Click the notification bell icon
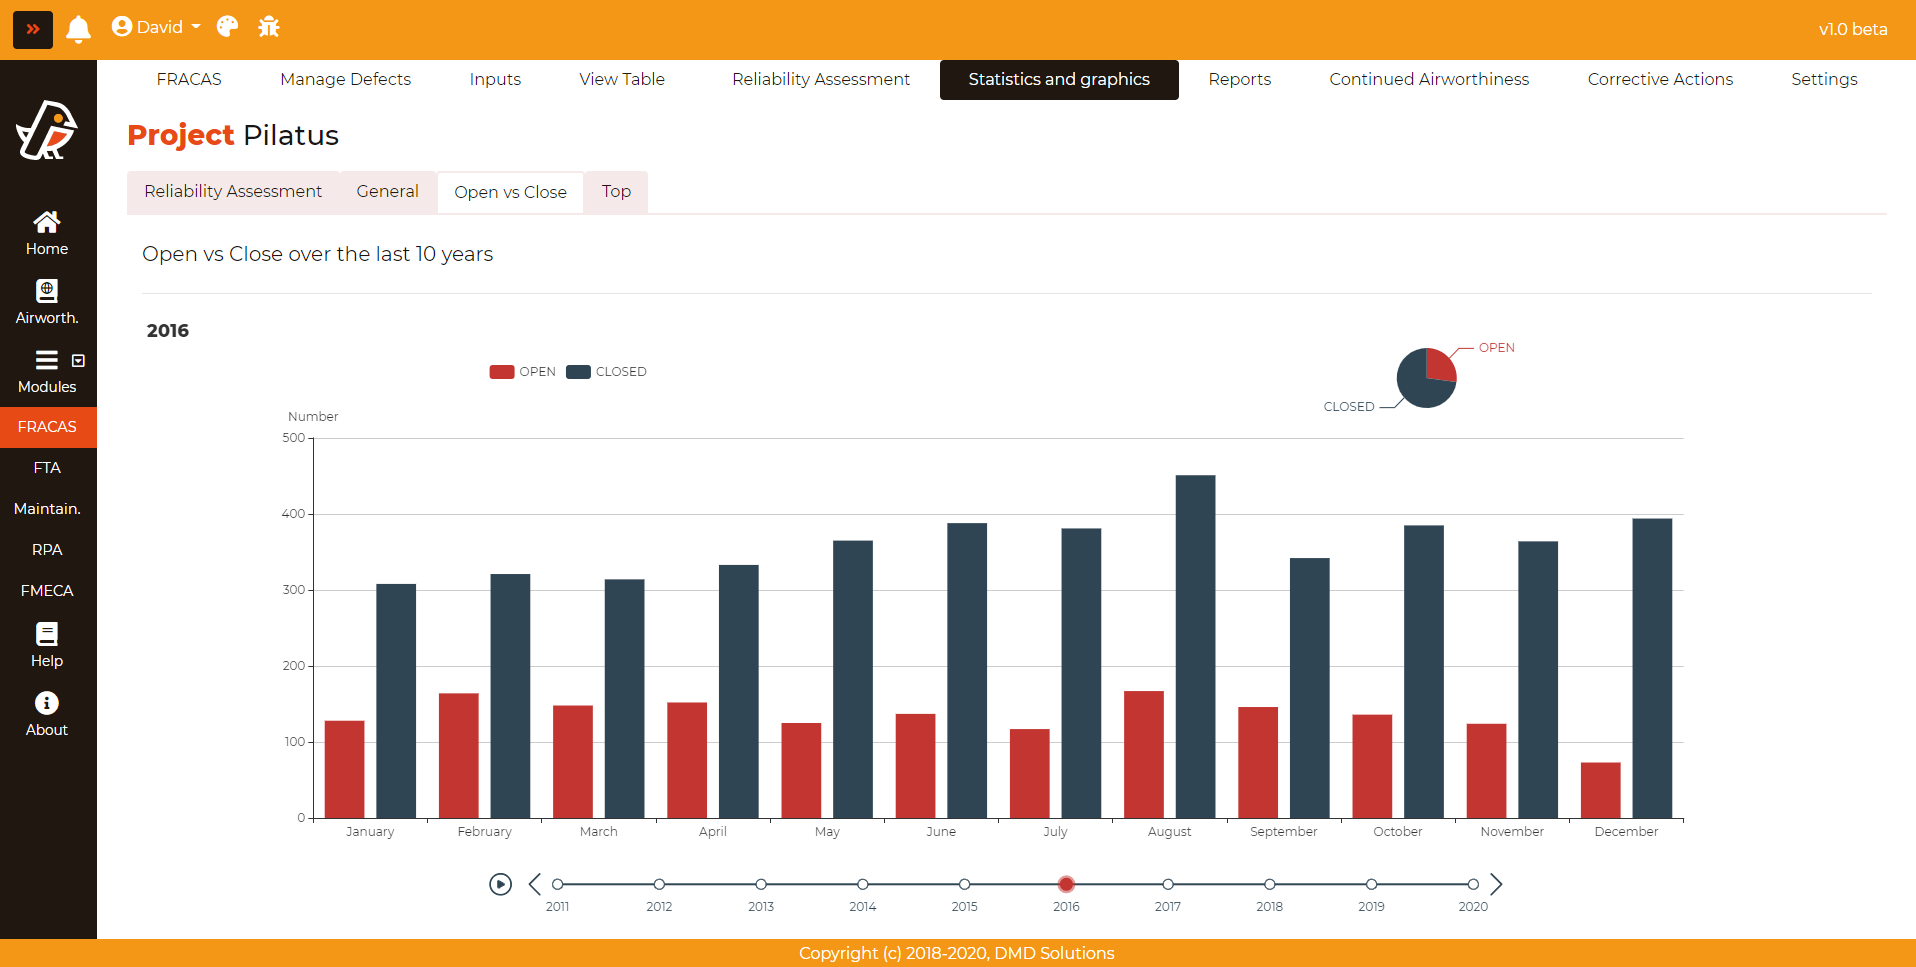 tap(78, 29)
